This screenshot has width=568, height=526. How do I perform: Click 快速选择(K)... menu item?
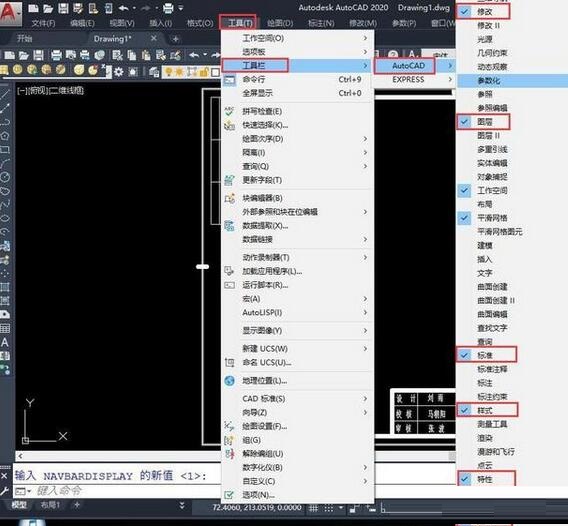tap(298, 125)
